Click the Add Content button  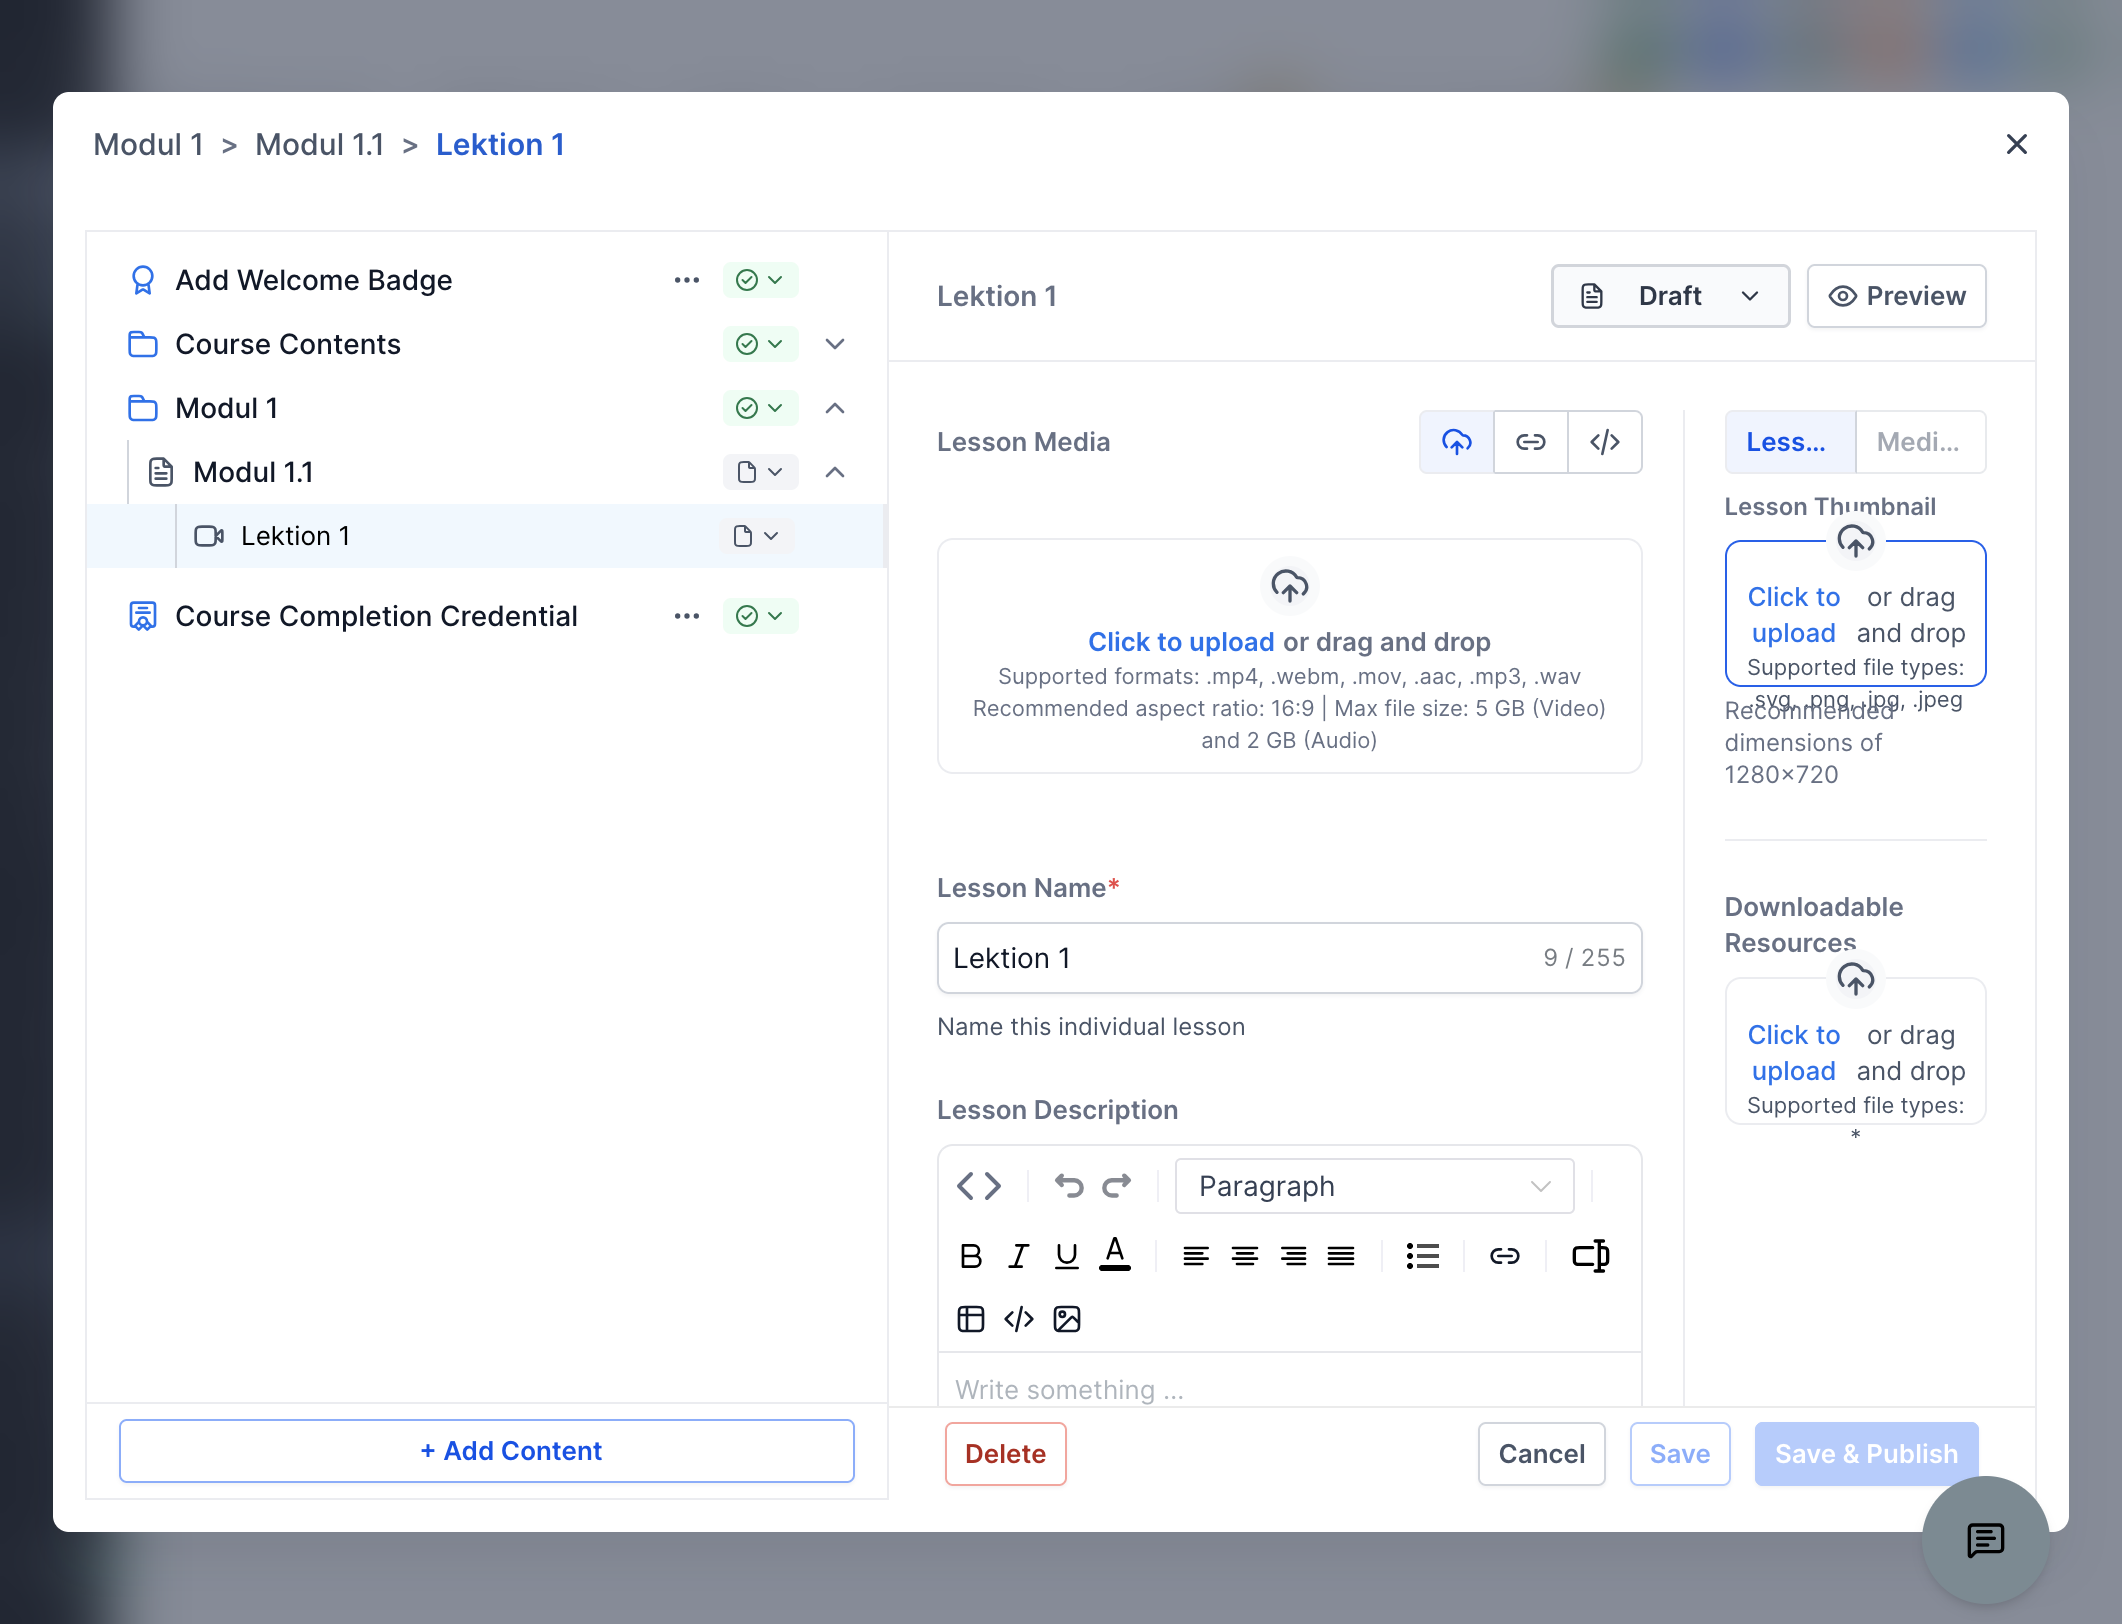pos(487,1451)
